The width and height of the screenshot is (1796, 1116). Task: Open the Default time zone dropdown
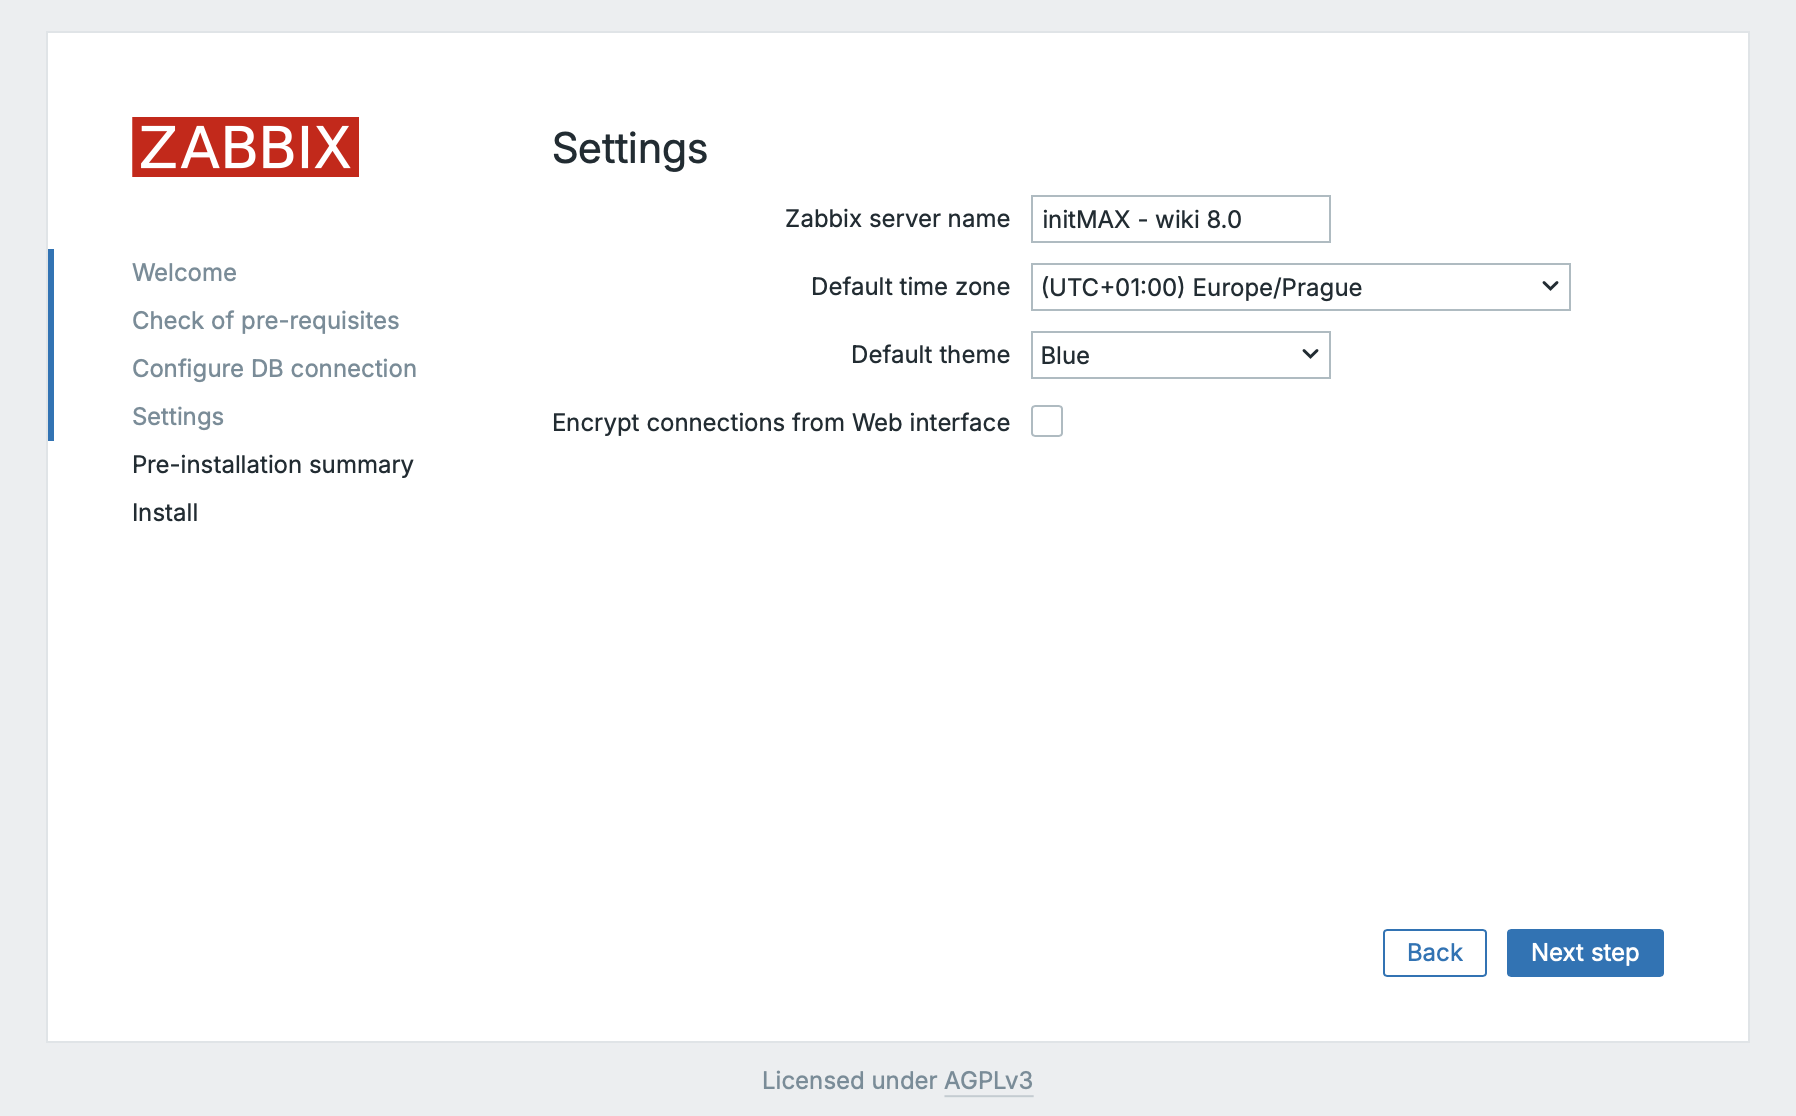tap(1300, 287)
